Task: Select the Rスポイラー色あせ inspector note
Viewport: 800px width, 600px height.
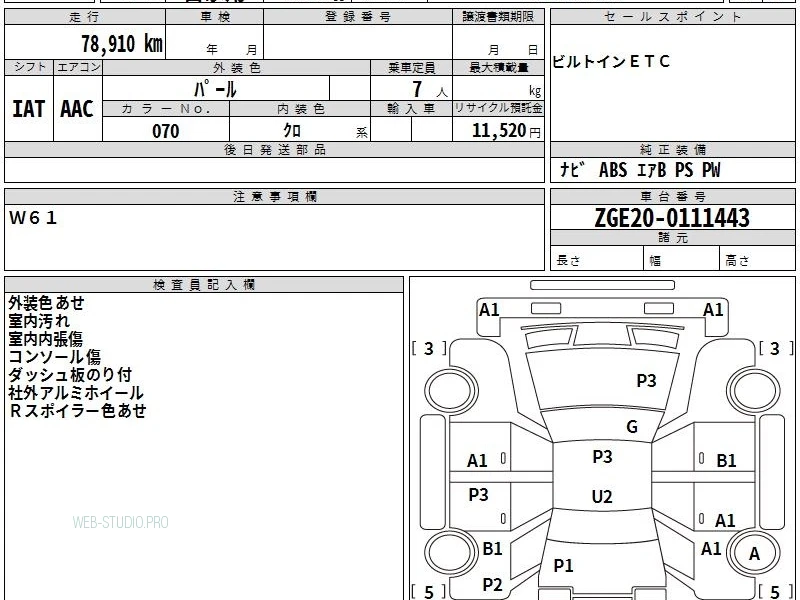Action: (x=78, y=410)
